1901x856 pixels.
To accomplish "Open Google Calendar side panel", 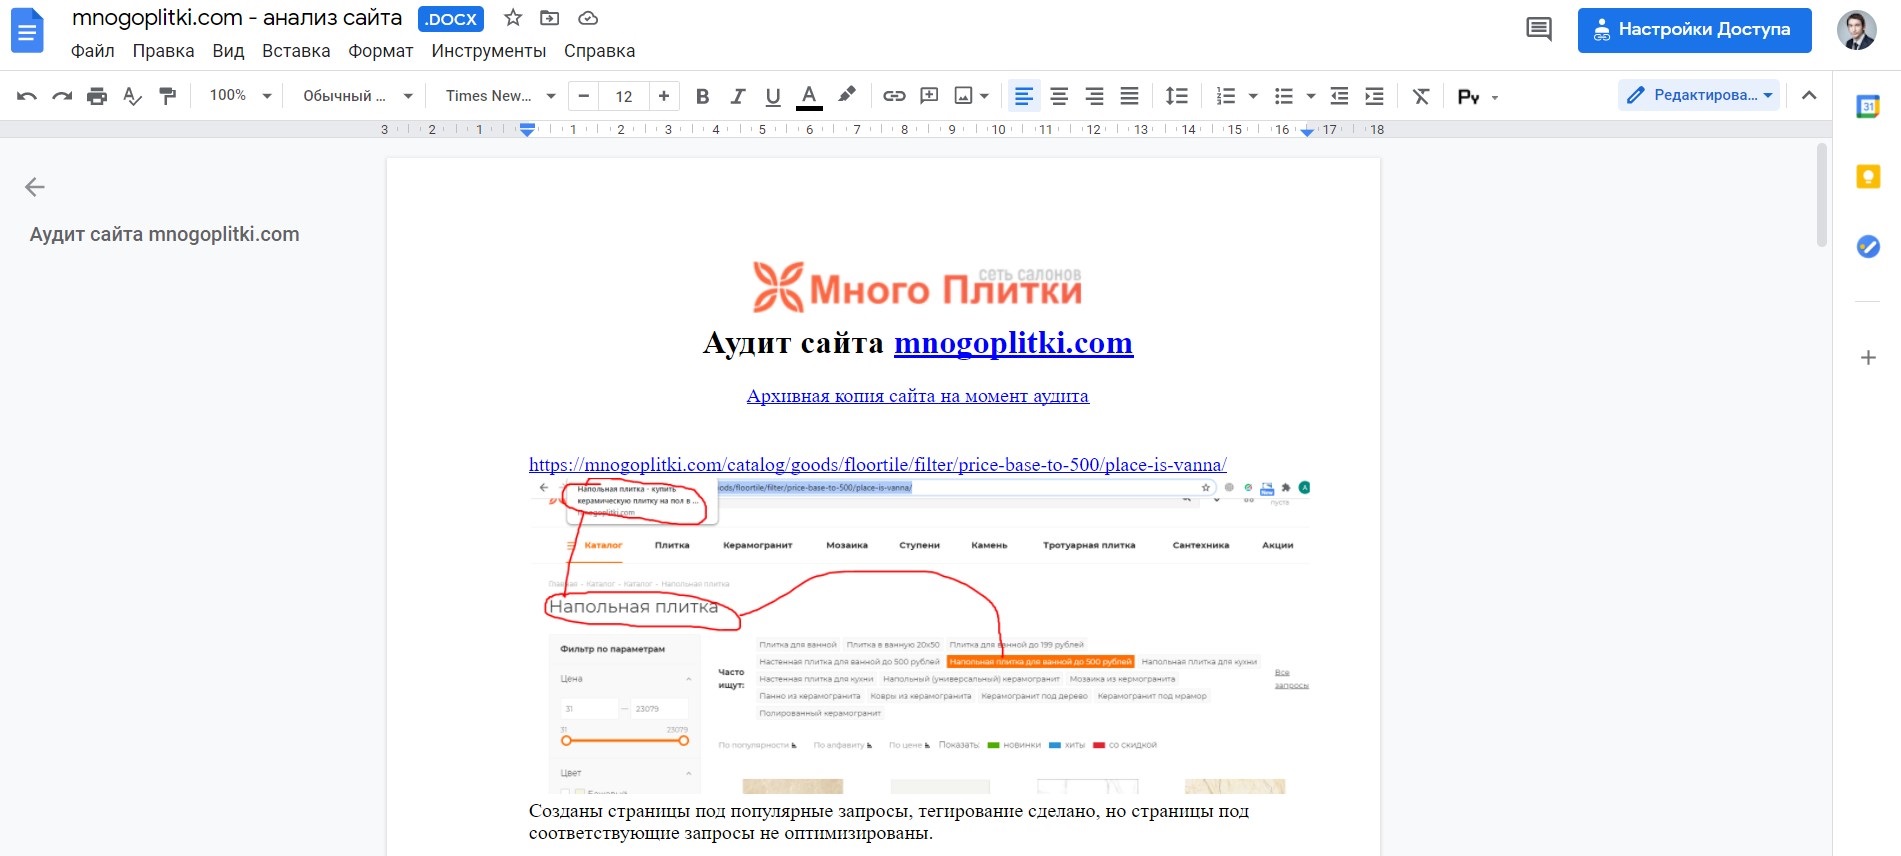I will 1868,106.
